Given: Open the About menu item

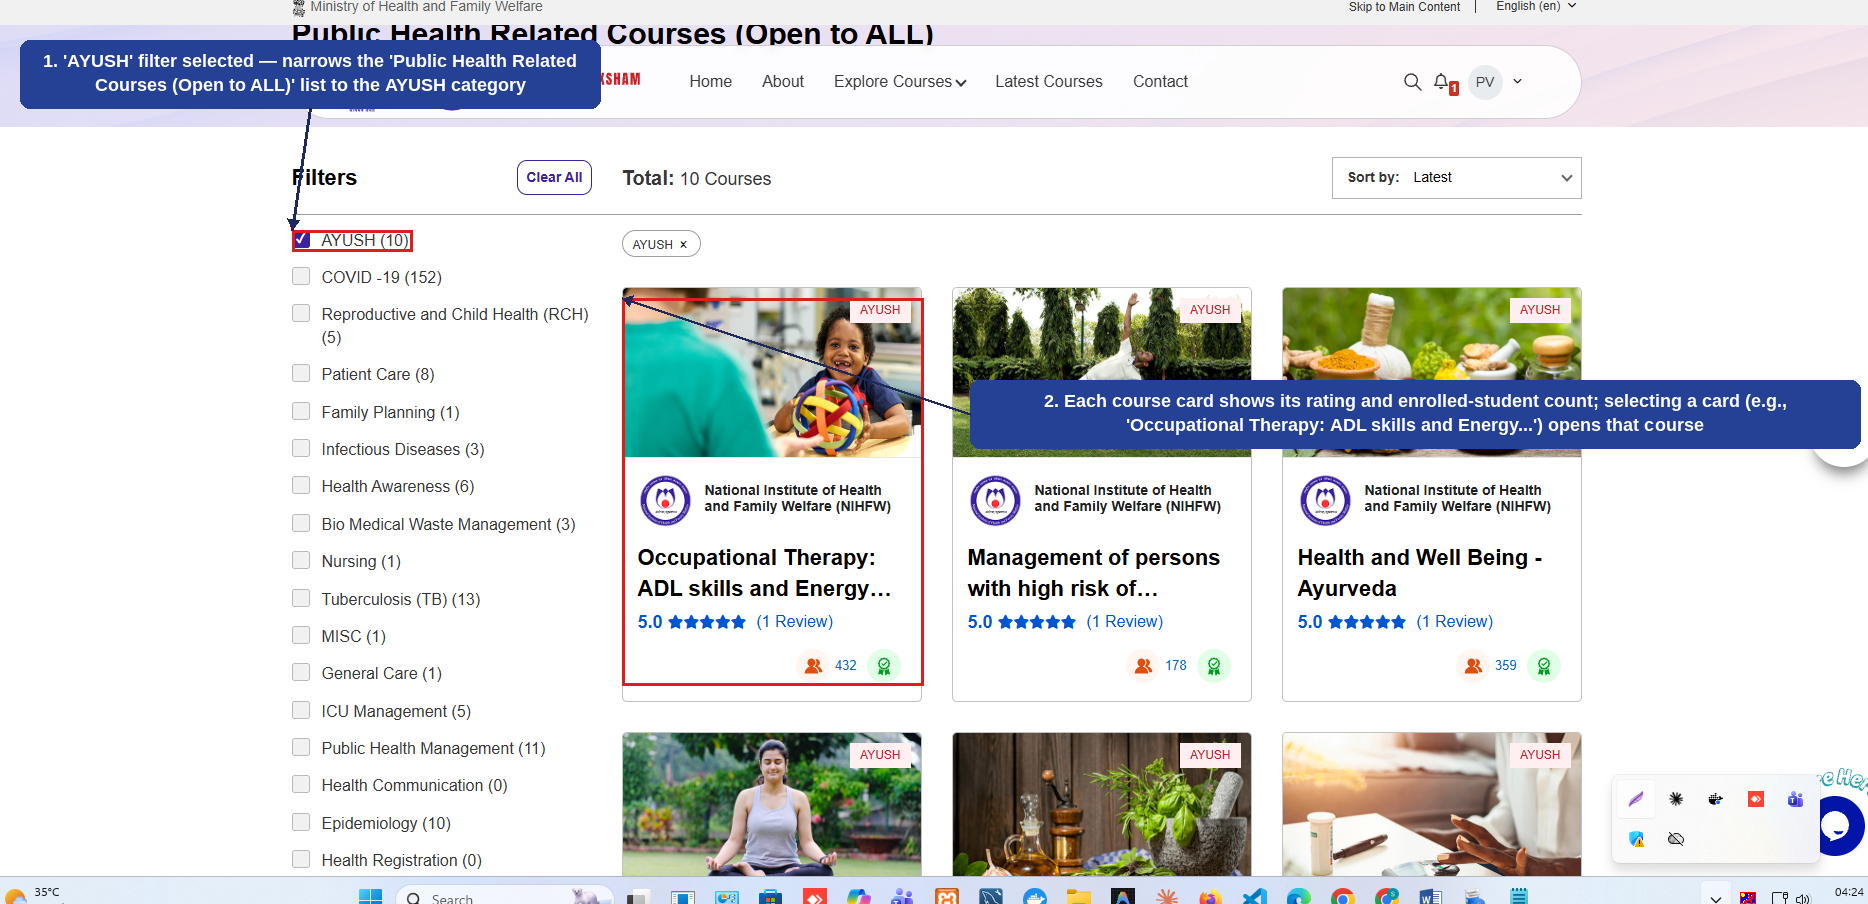Looking at the screenshot, I should [x=783, y=82].
